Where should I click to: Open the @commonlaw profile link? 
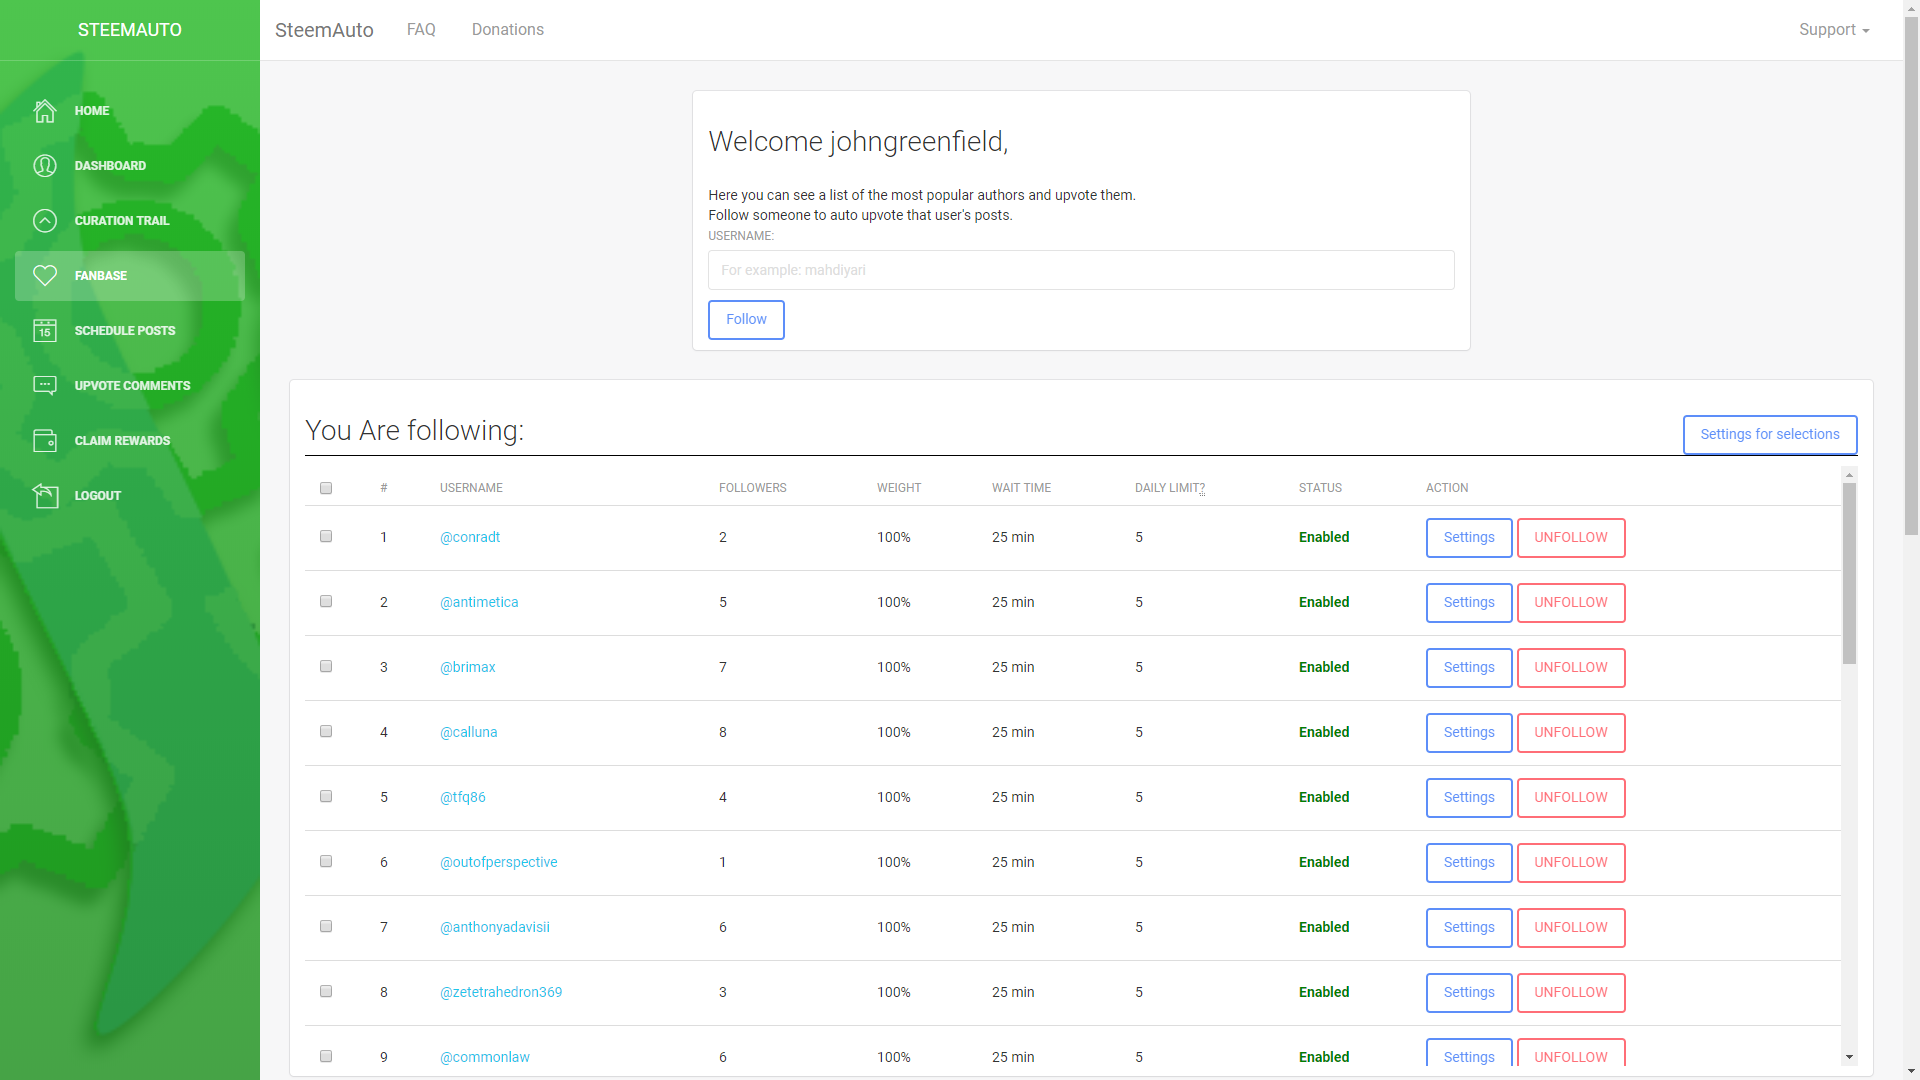pos(485,1057)
